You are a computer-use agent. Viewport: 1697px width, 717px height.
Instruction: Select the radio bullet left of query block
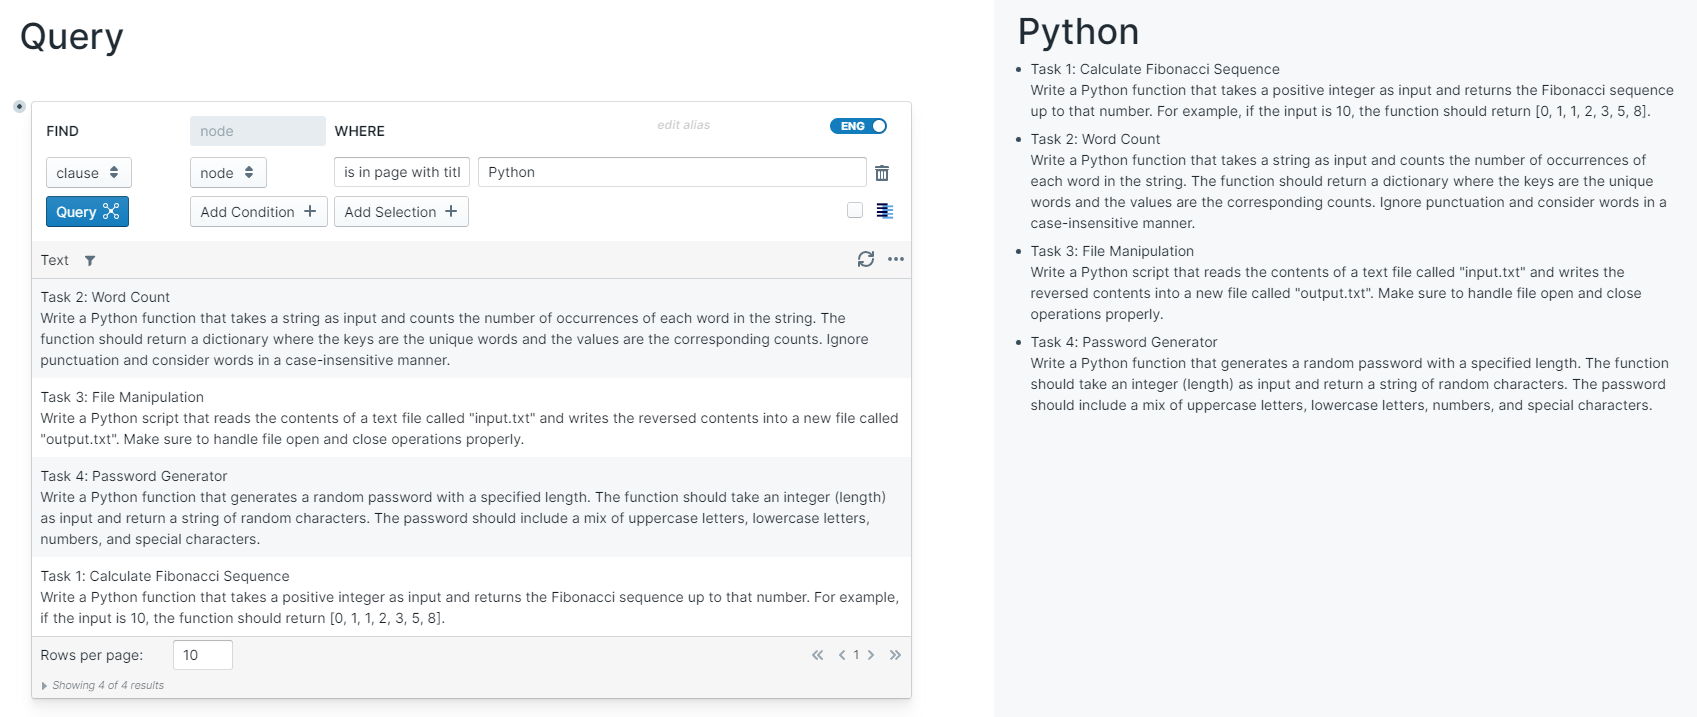point(19,106)
